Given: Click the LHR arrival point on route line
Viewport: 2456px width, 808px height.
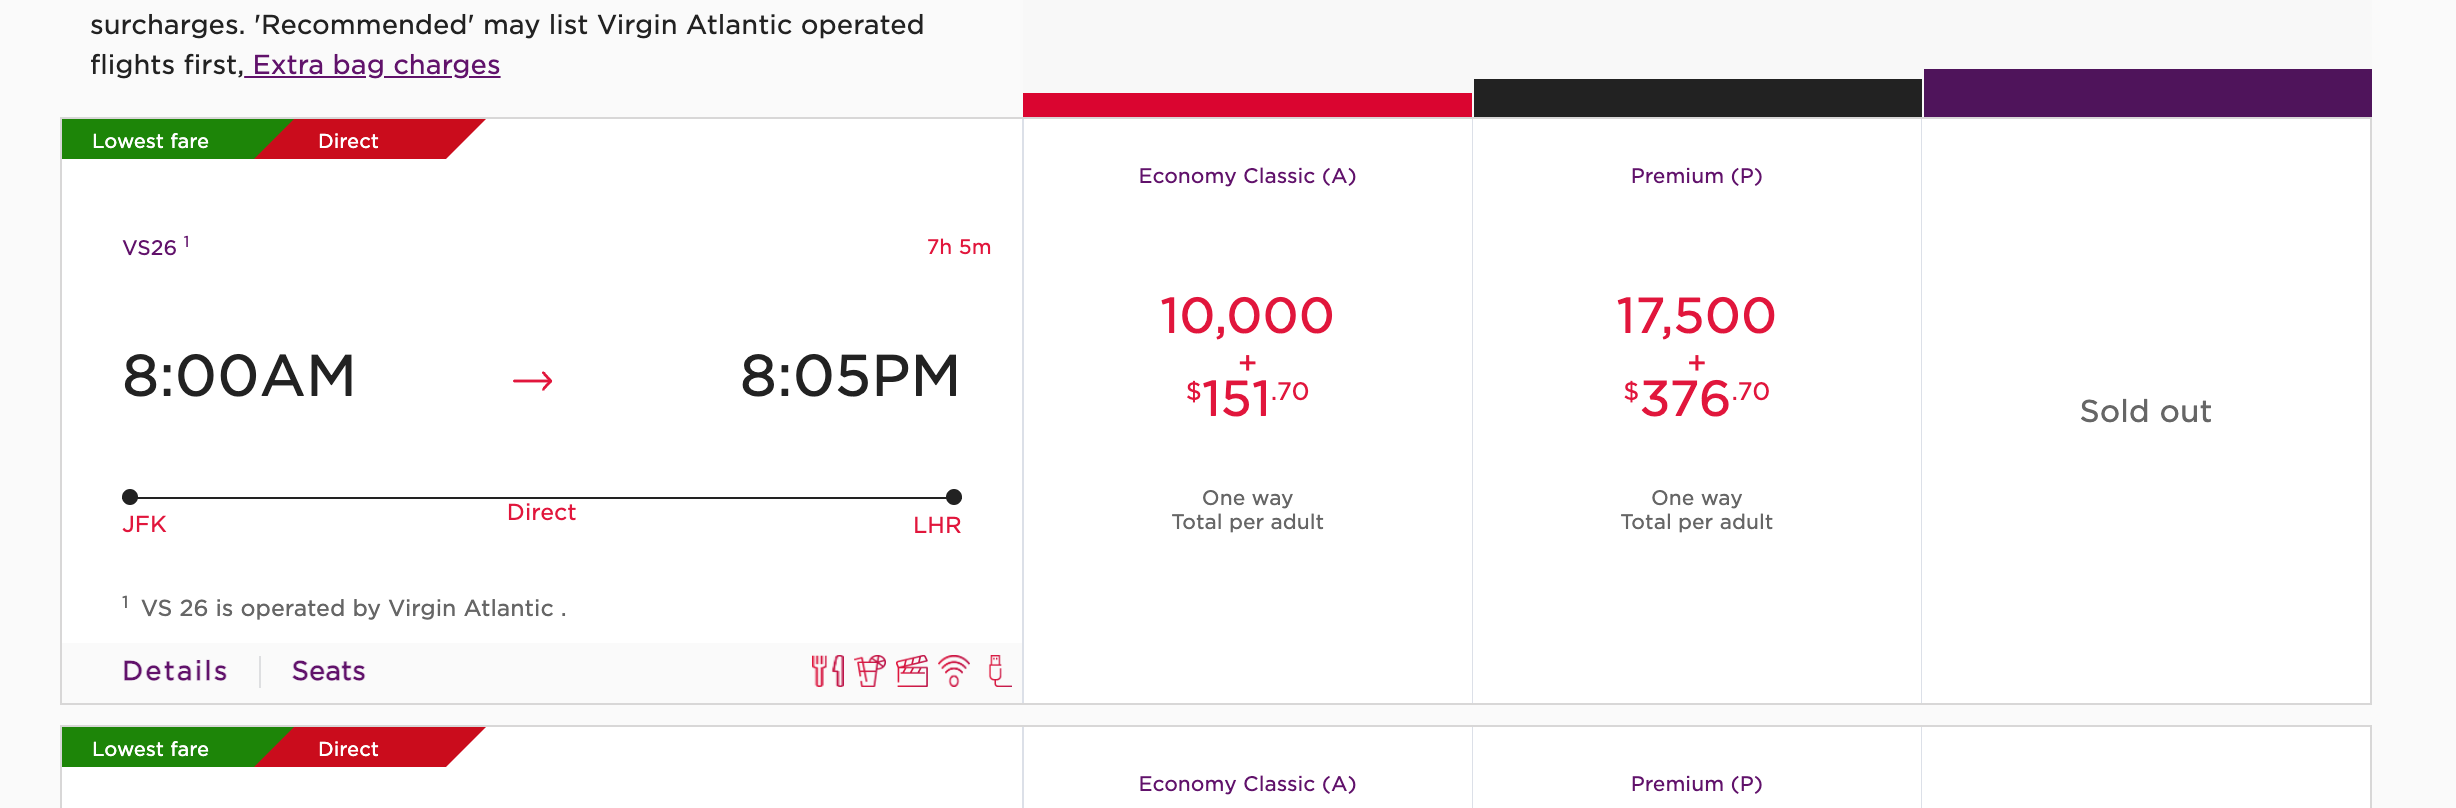Looking at the screenshot, I should coord(954,497).
